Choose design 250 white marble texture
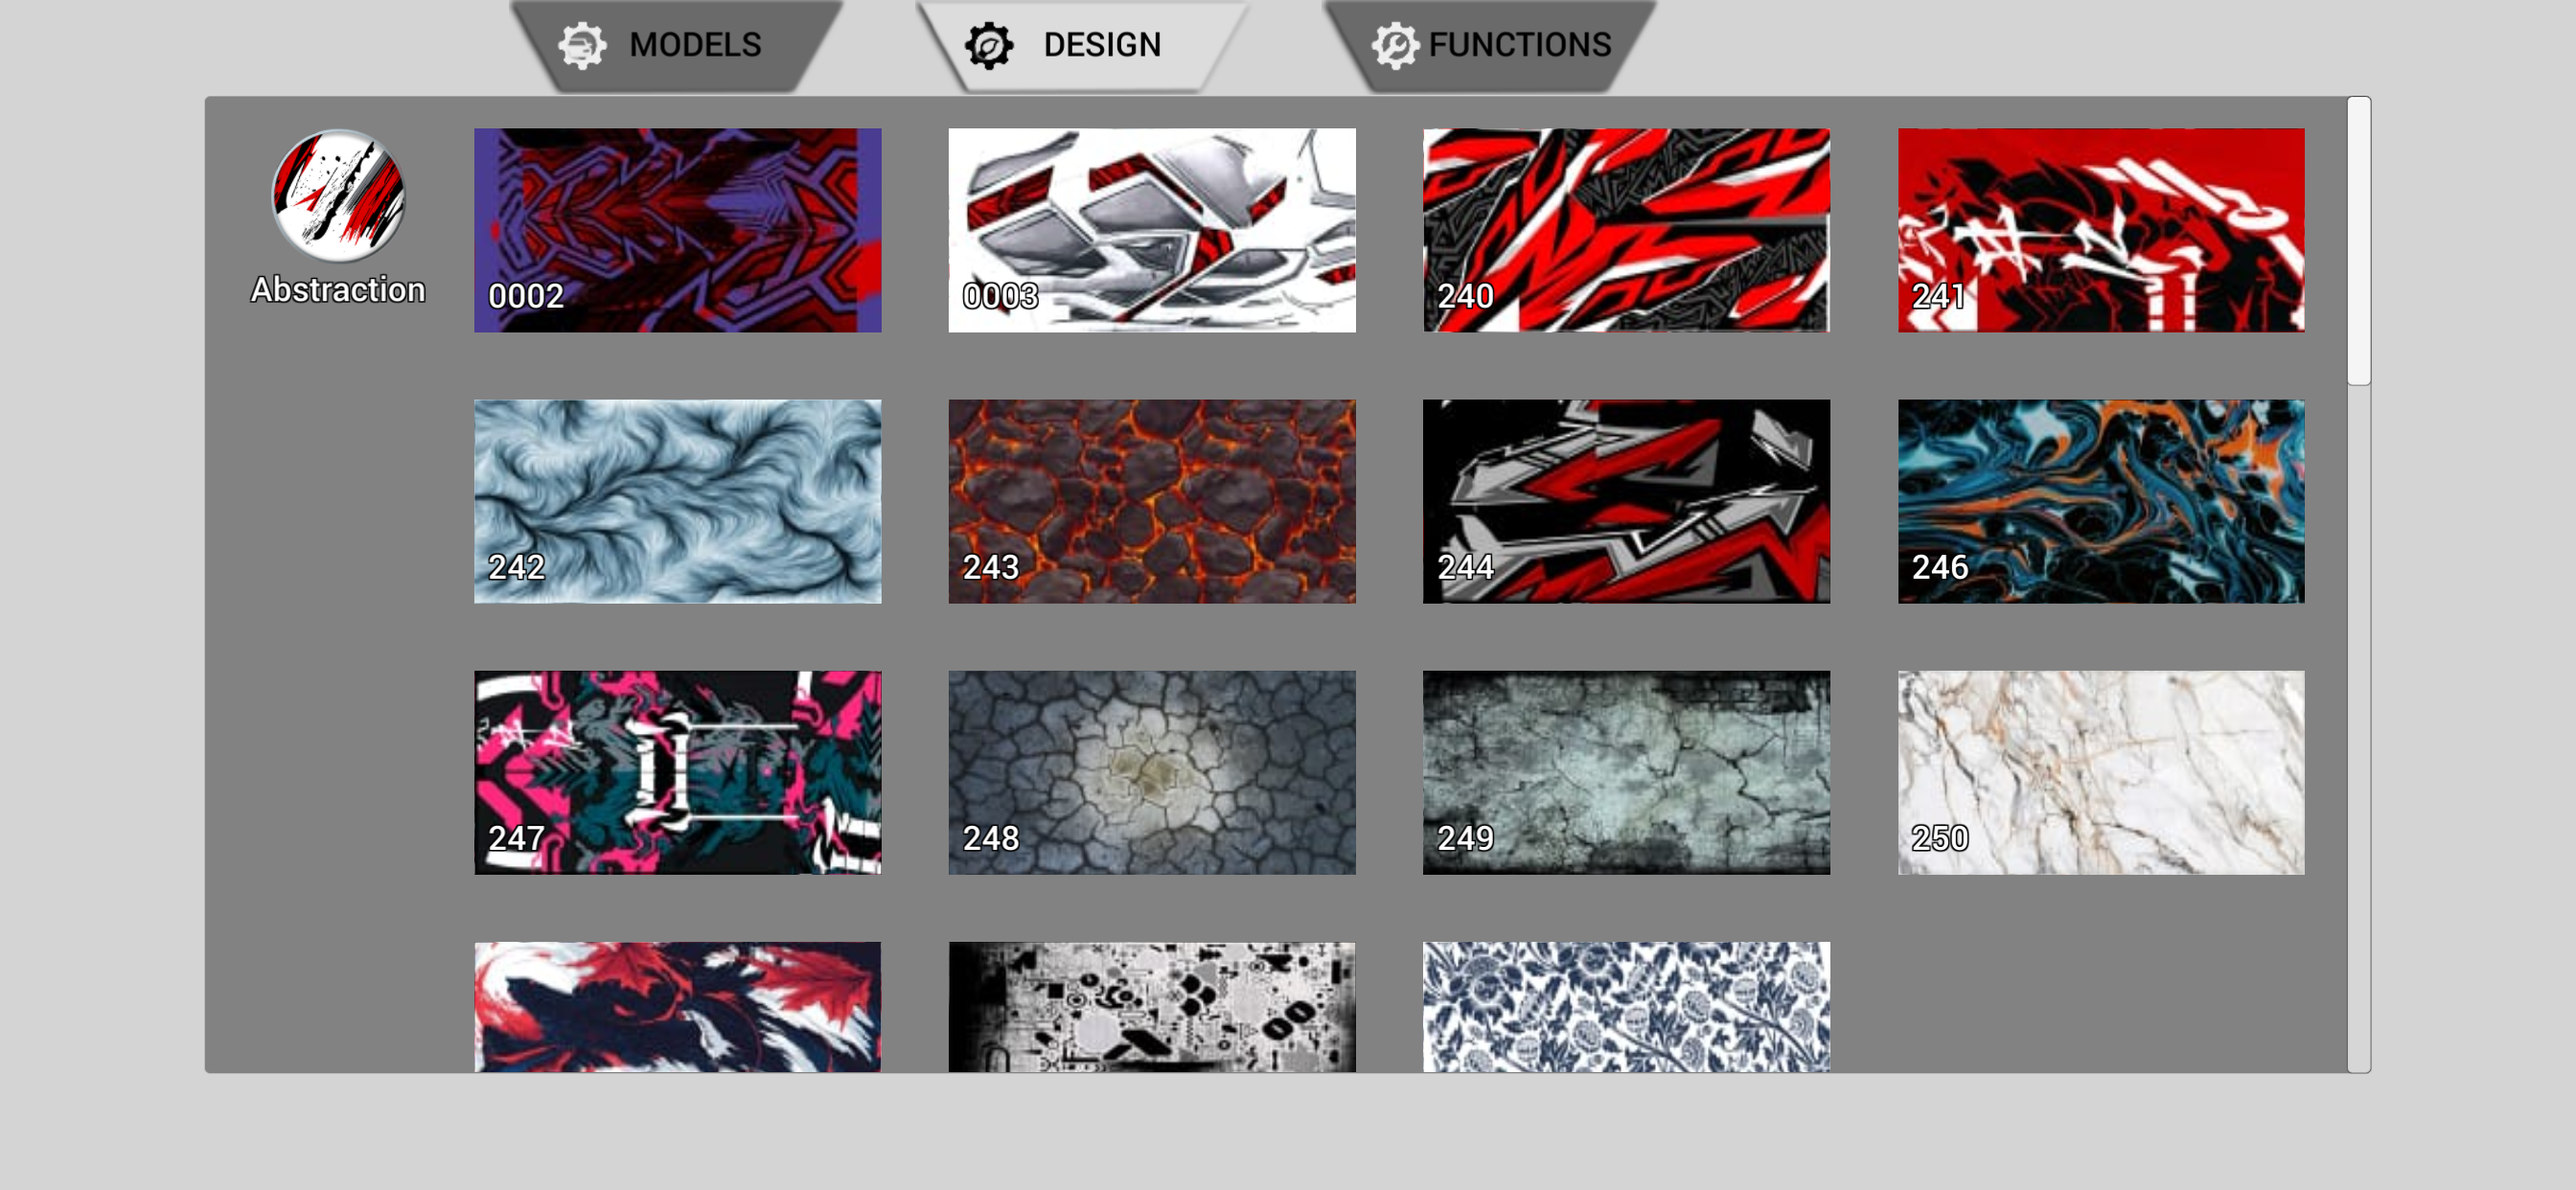Viewport: 2576px width, 1190px height. coord(2101,772)
